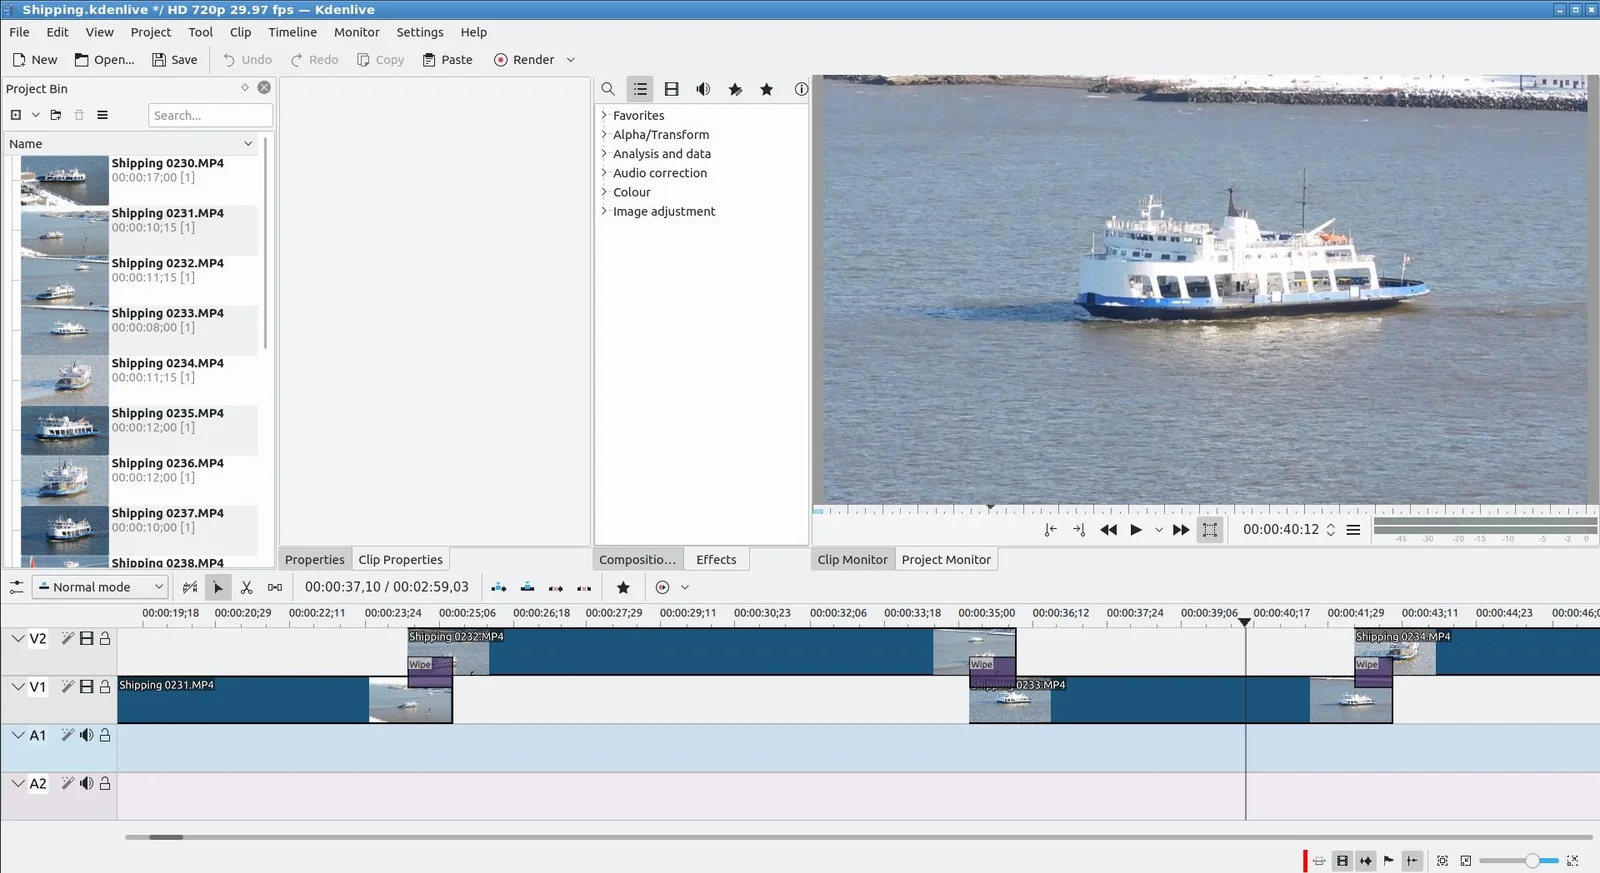Collapse track V2 with its chevron
The image size is (1600, 873).
point(18,638)
